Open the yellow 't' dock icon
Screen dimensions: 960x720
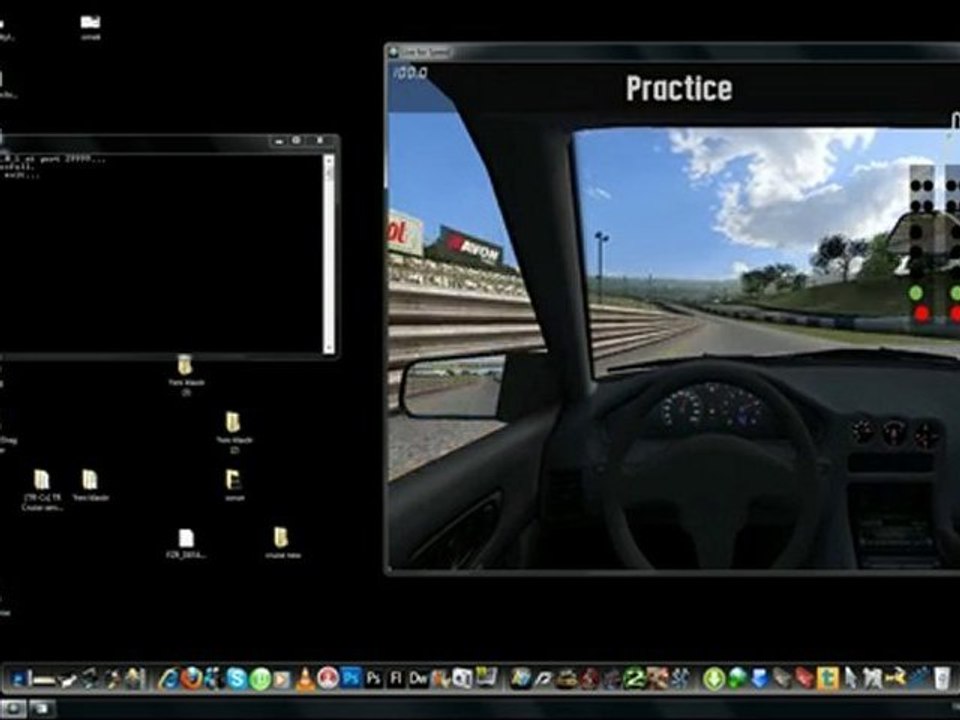point(827,678)
